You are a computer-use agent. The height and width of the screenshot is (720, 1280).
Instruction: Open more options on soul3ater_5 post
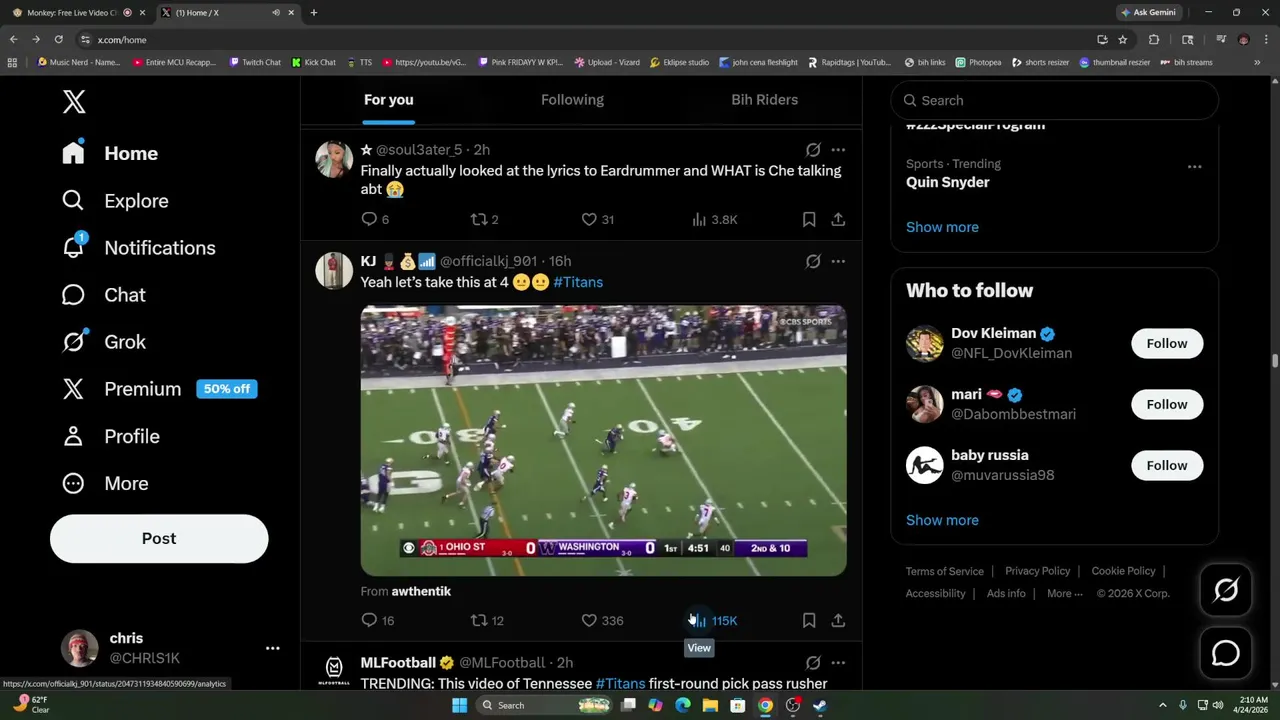(x=838, y=150)
